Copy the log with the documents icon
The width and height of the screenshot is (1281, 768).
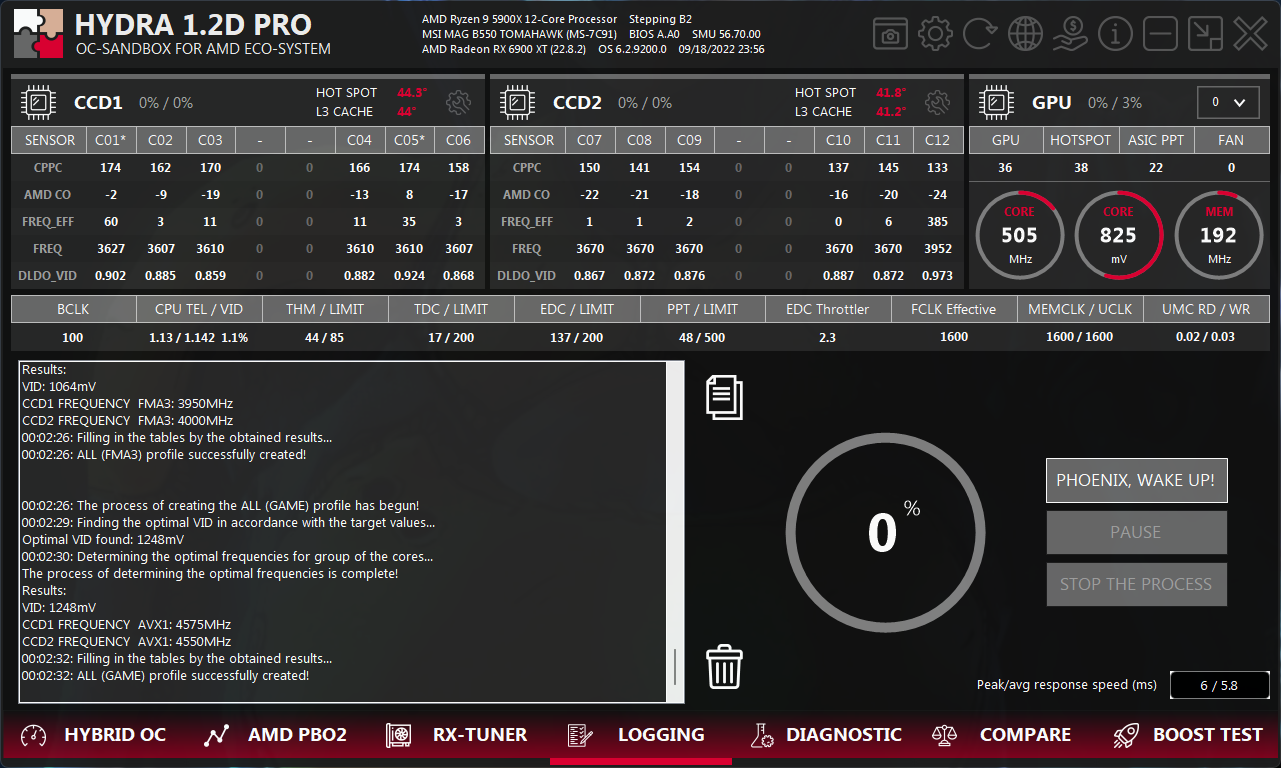click(x=724, y=396)
